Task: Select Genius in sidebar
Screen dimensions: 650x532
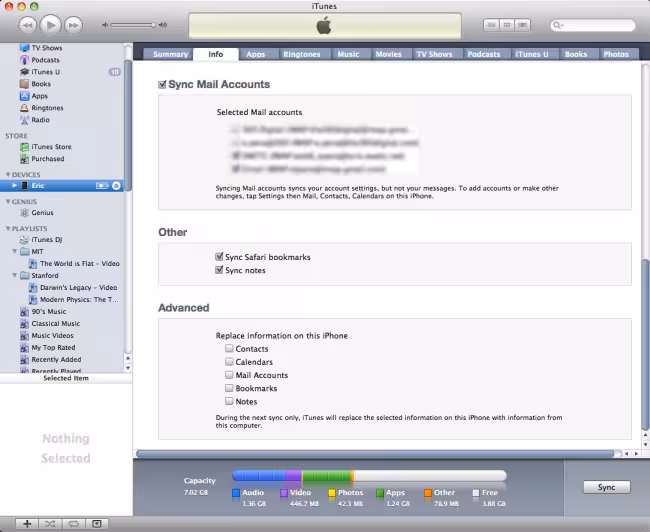Action: (42, 213)
